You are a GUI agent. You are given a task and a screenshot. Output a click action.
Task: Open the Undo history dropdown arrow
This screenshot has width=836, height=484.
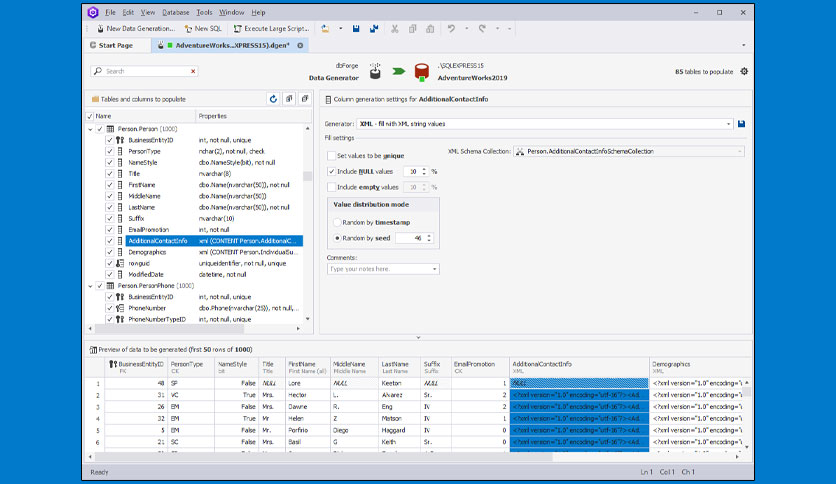pyautogui.click(x=467, y=29)
